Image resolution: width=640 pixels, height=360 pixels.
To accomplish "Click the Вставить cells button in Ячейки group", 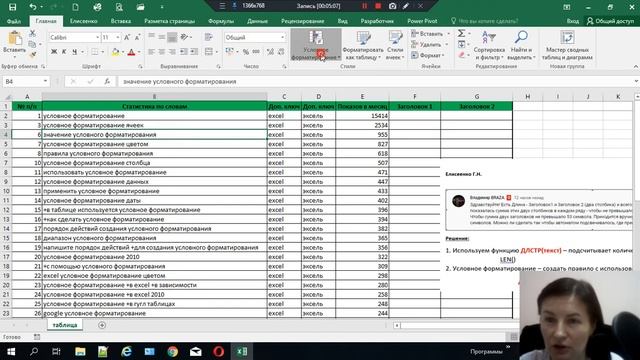I will point(427,34).
